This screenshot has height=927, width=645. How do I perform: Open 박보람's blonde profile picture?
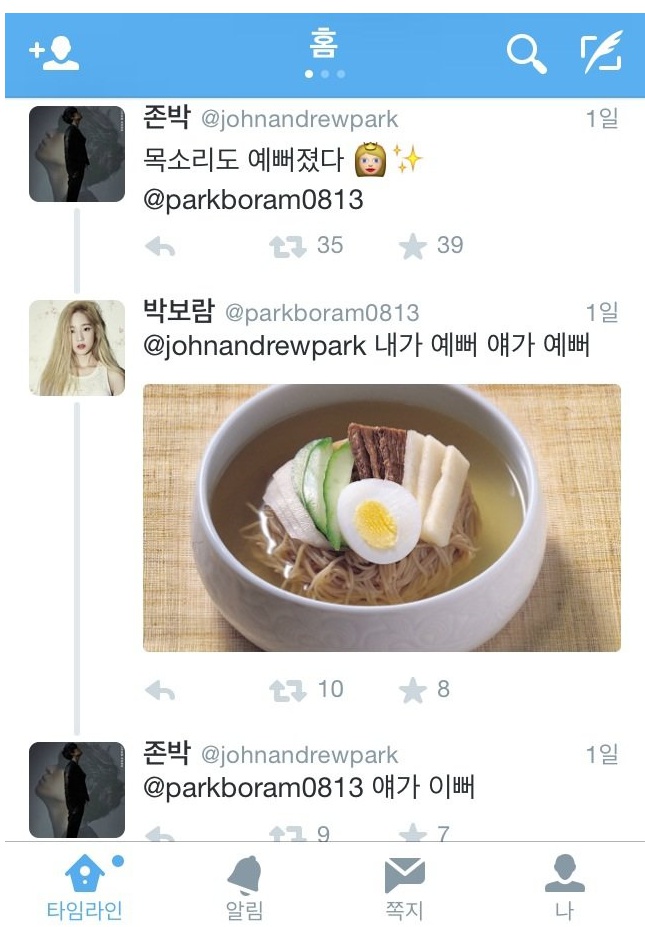pos(77,348)
